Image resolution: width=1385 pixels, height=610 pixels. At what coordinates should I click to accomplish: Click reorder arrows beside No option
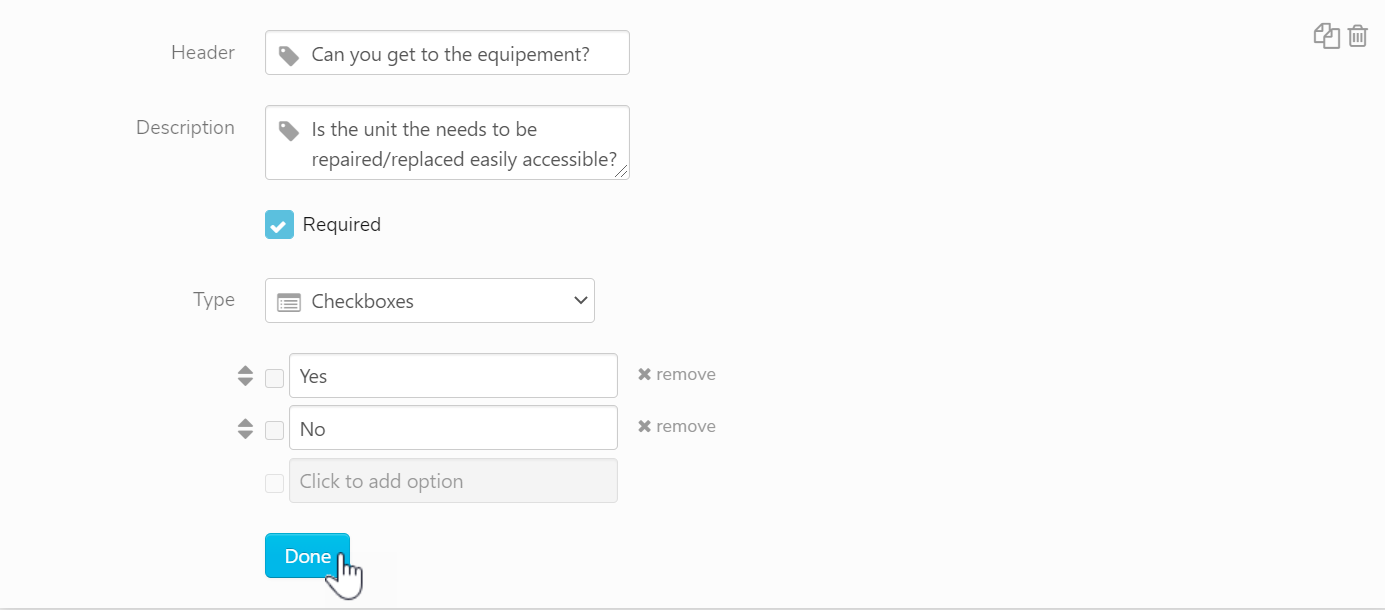tap(246, 429)
